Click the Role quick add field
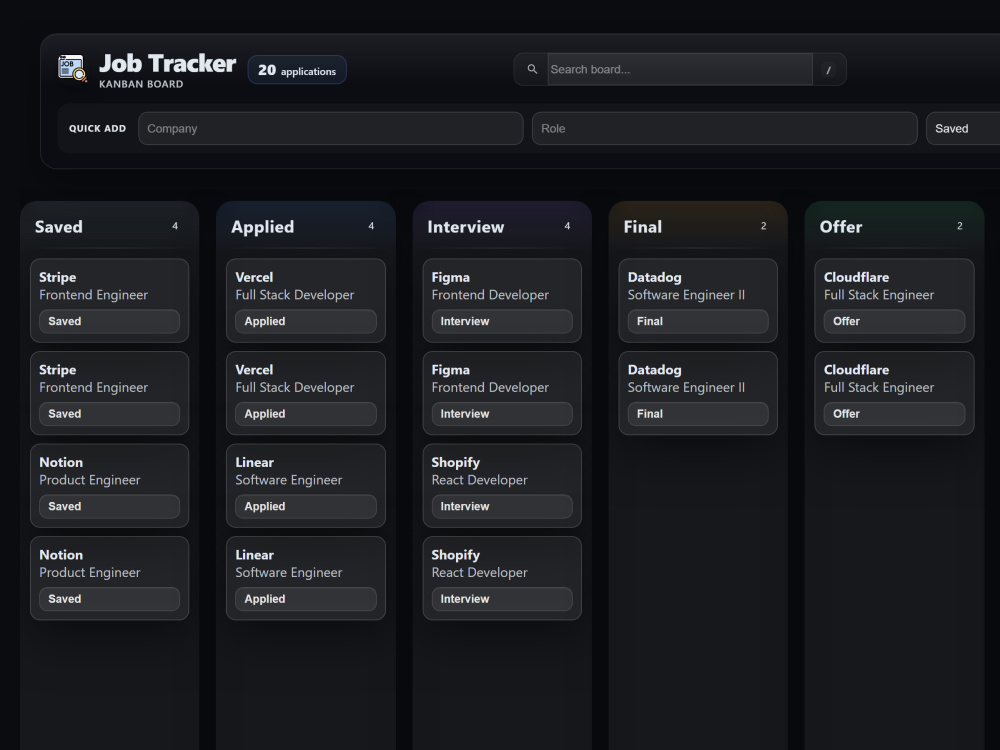1000x750 pixels. click(x=724, y=128)
